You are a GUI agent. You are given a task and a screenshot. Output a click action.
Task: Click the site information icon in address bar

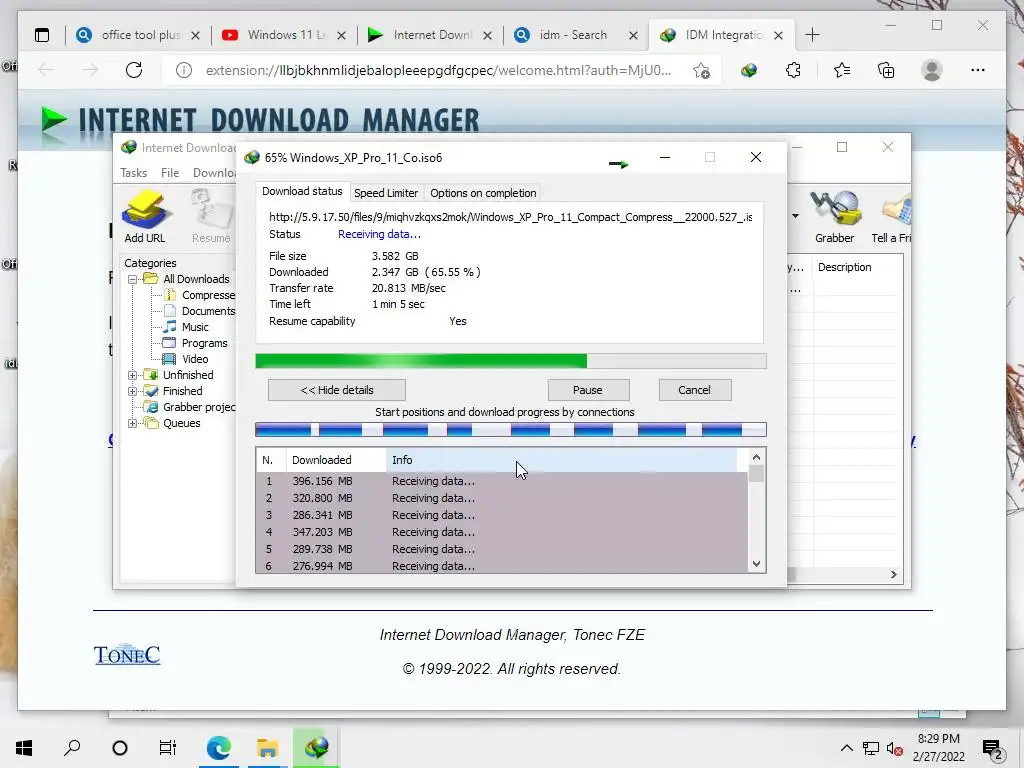coord(184,70)
